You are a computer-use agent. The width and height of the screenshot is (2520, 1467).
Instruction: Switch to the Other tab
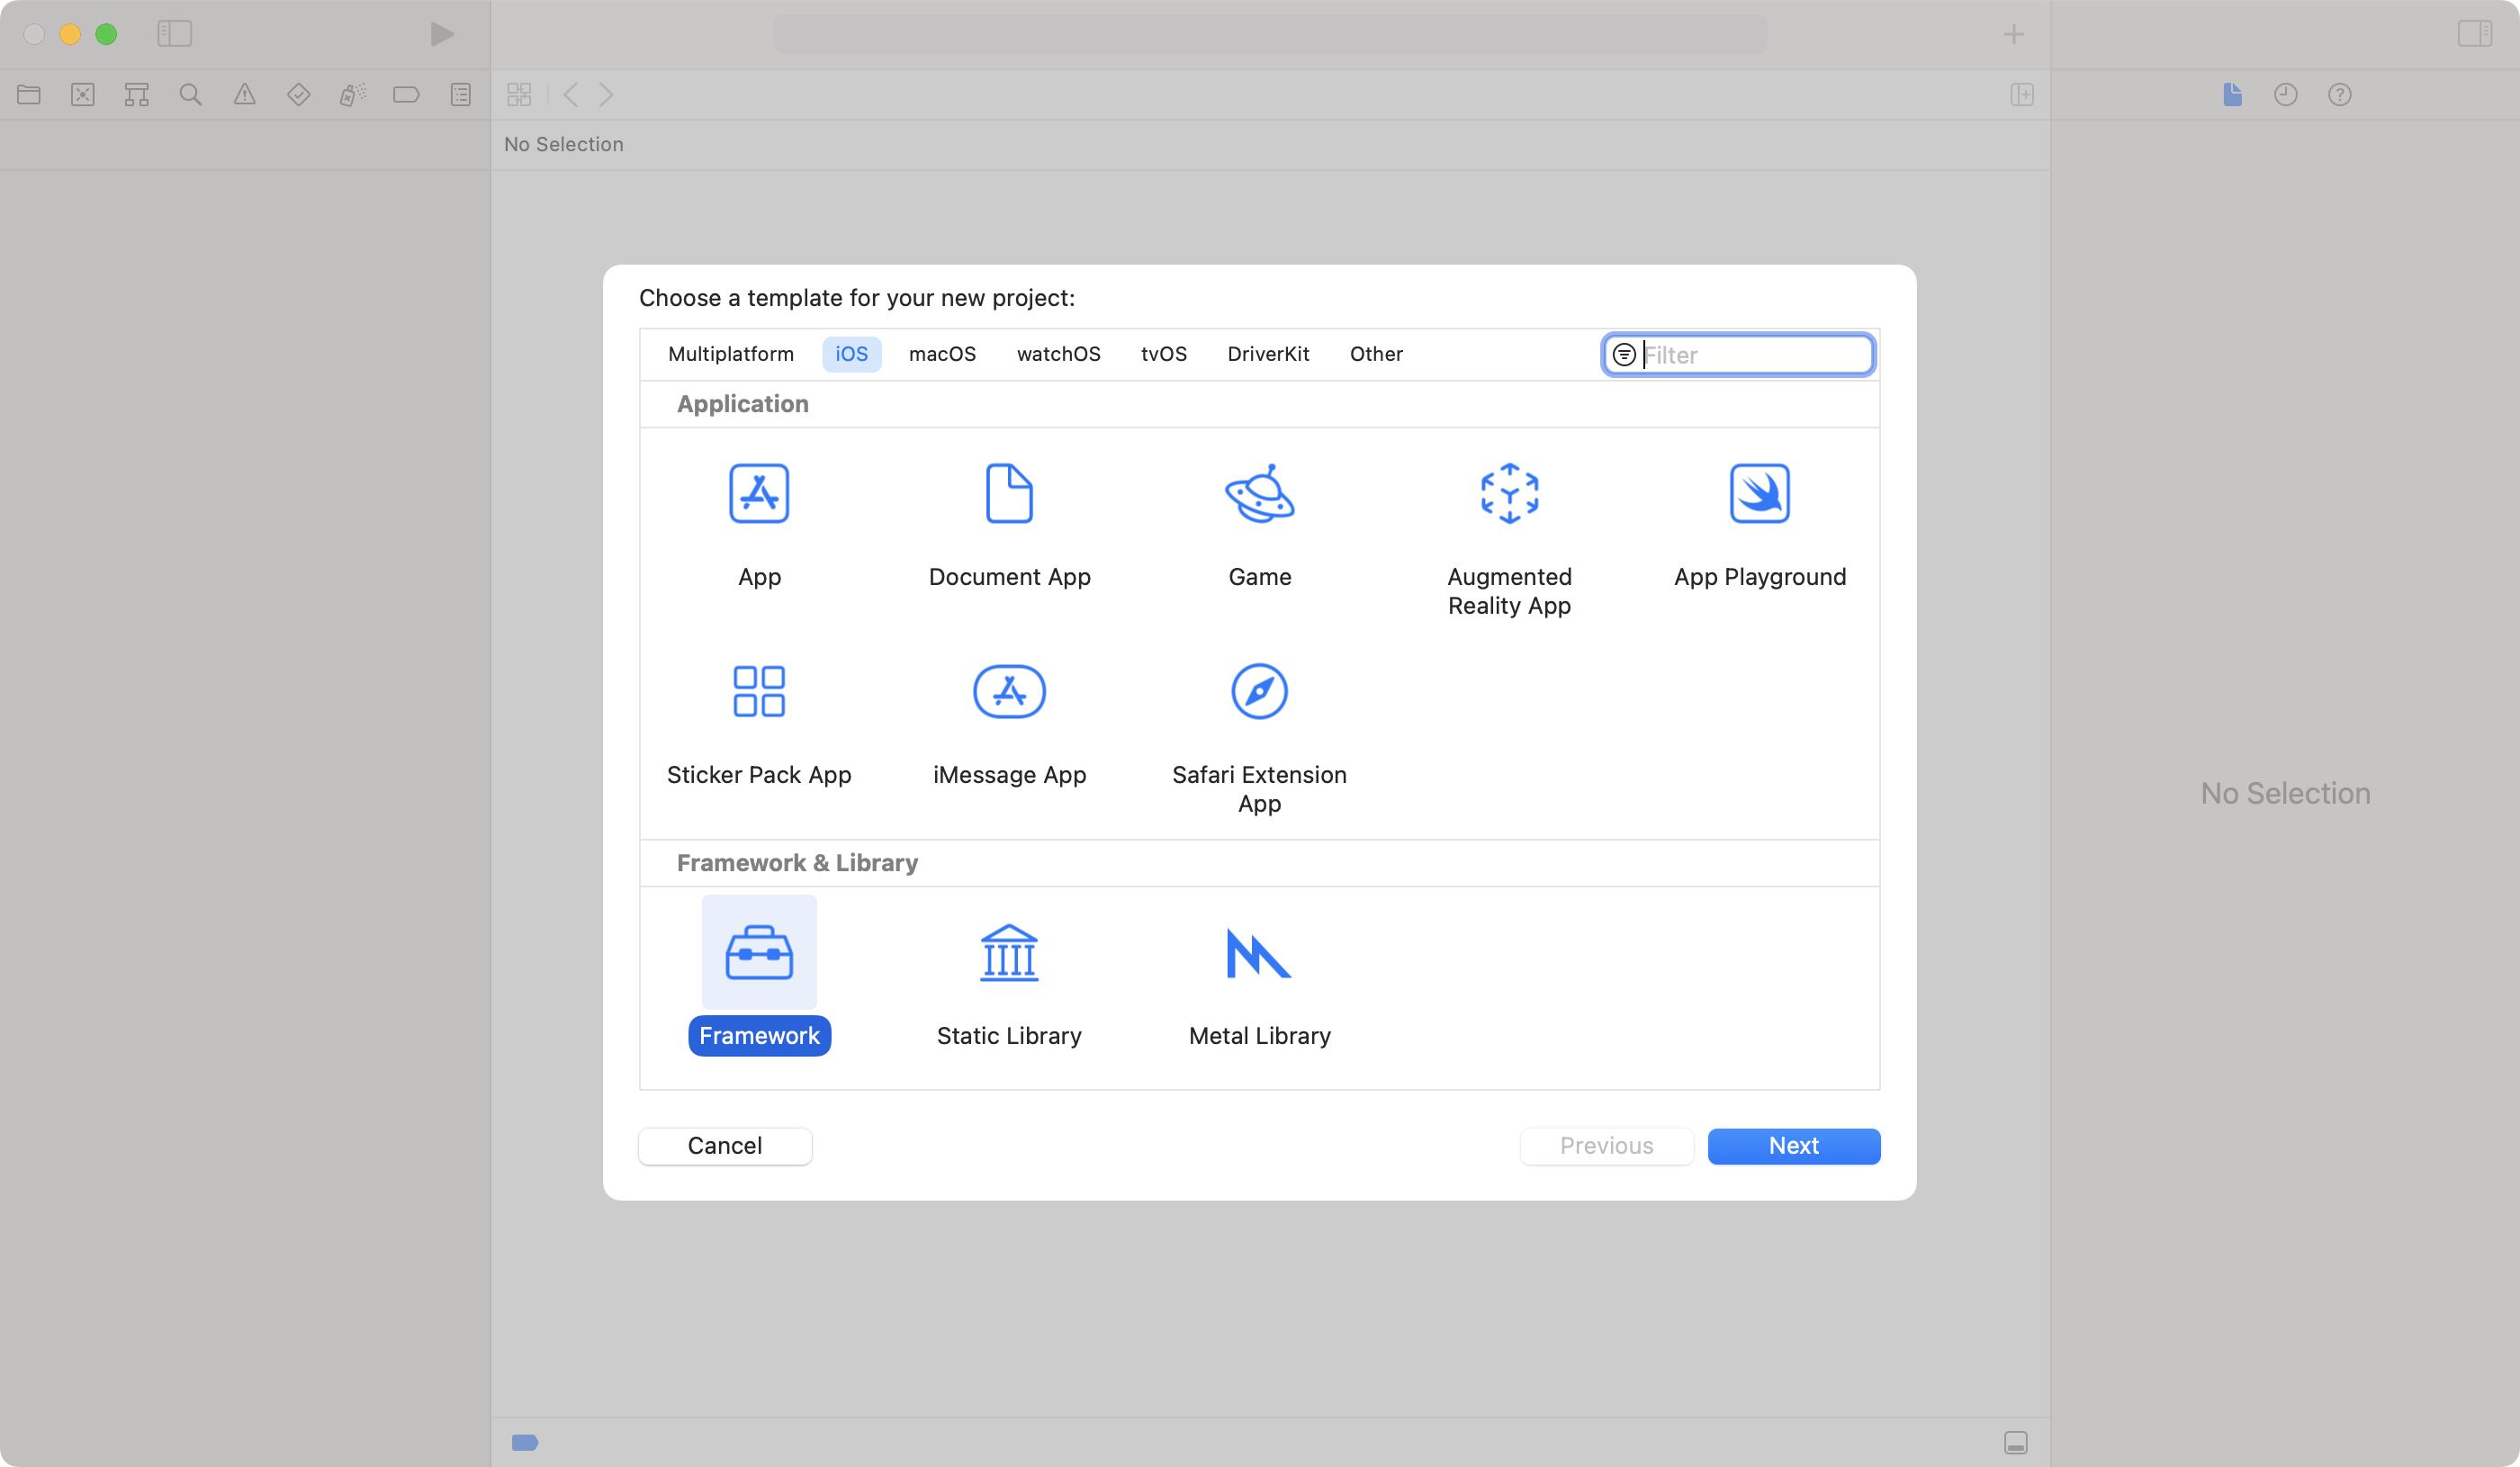click(1376, 354)
